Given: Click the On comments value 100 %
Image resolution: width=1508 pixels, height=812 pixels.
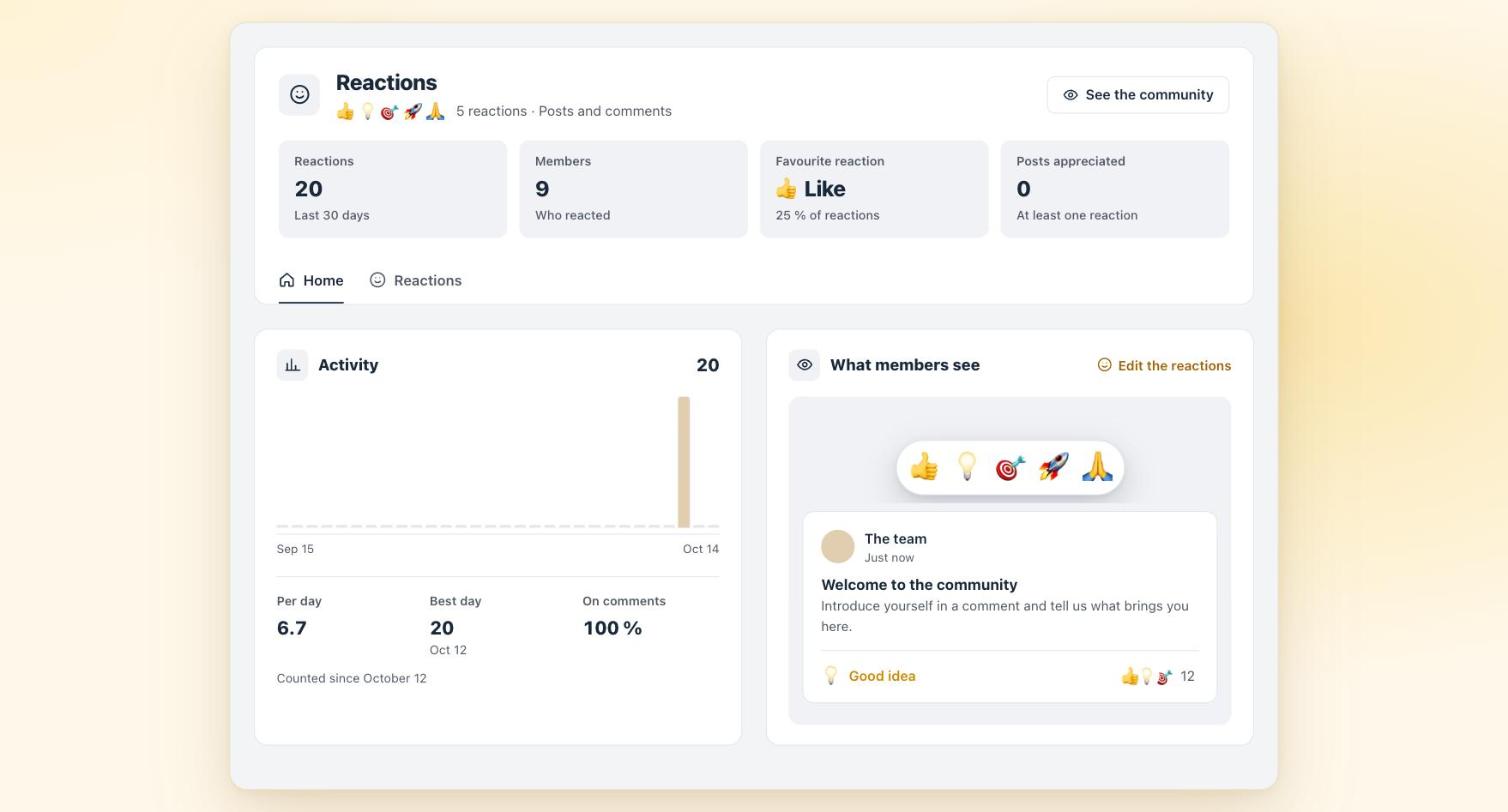Looking at the screenshot, I should [612, 629].
